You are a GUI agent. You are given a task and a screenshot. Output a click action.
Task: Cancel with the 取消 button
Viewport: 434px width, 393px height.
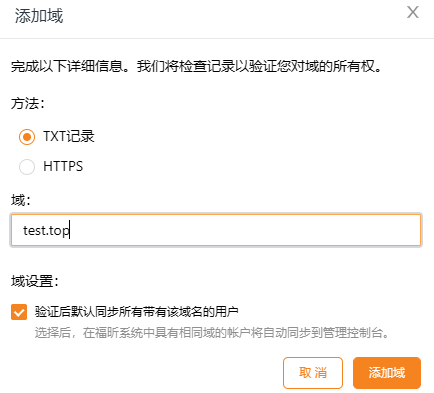313,373
